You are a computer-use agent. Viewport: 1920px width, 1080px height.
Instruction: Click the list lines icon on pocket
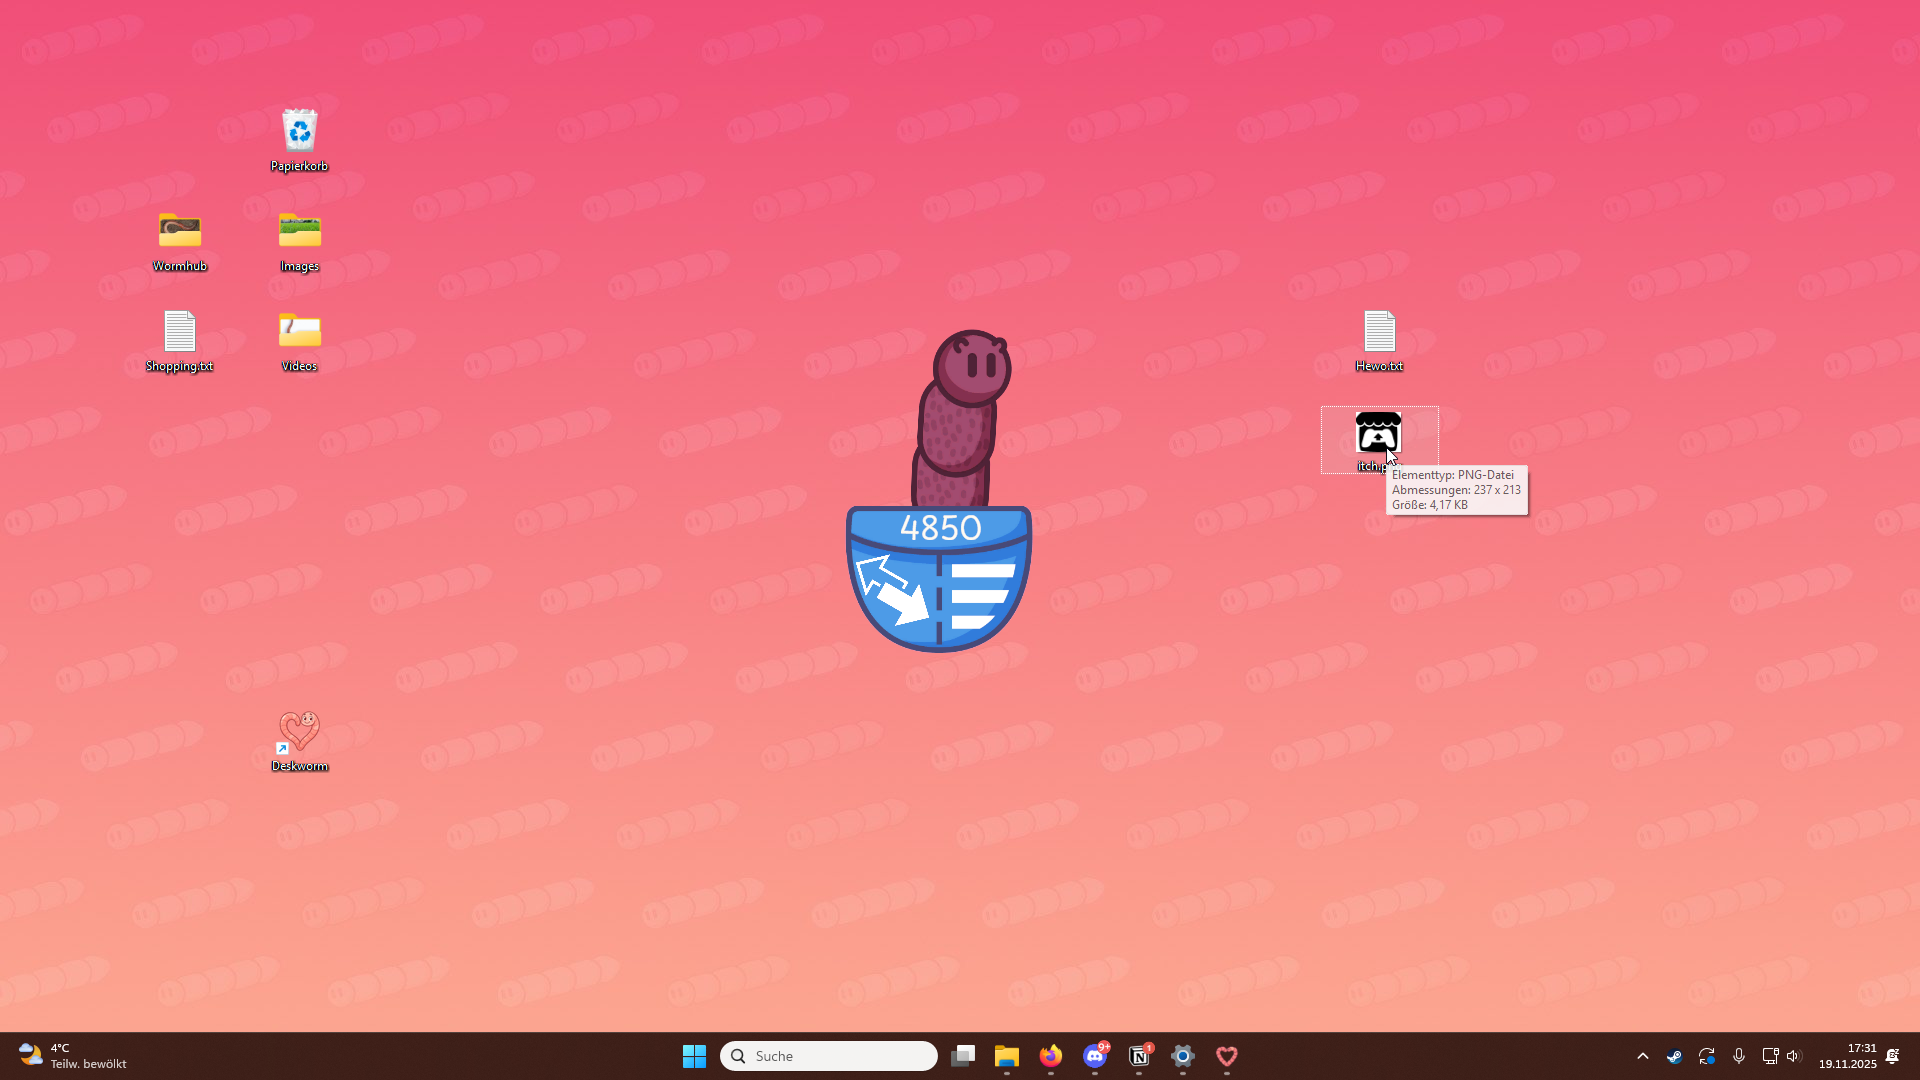(x=982, y=596)
